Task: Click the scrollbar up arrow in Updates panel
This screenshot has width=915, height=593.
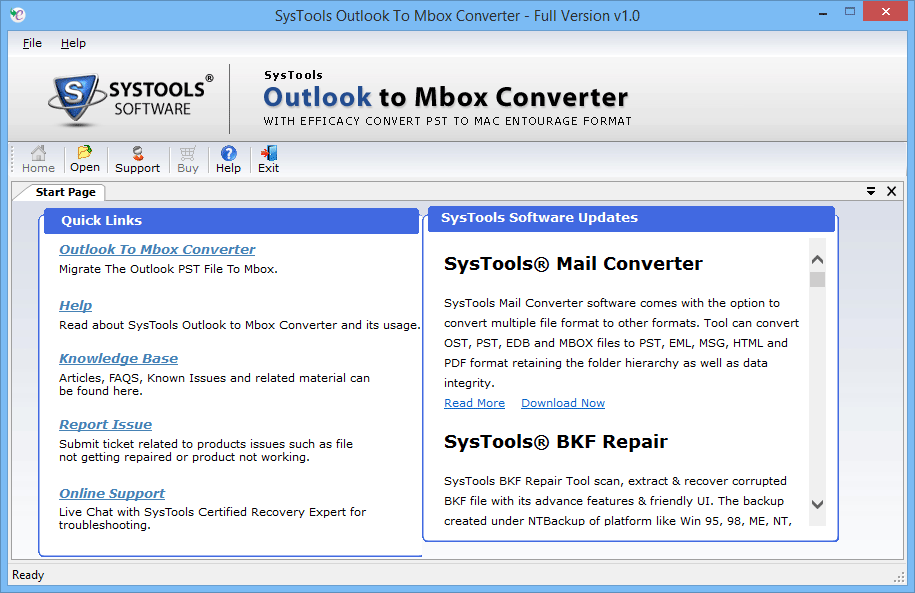Action: click(817, 257)
